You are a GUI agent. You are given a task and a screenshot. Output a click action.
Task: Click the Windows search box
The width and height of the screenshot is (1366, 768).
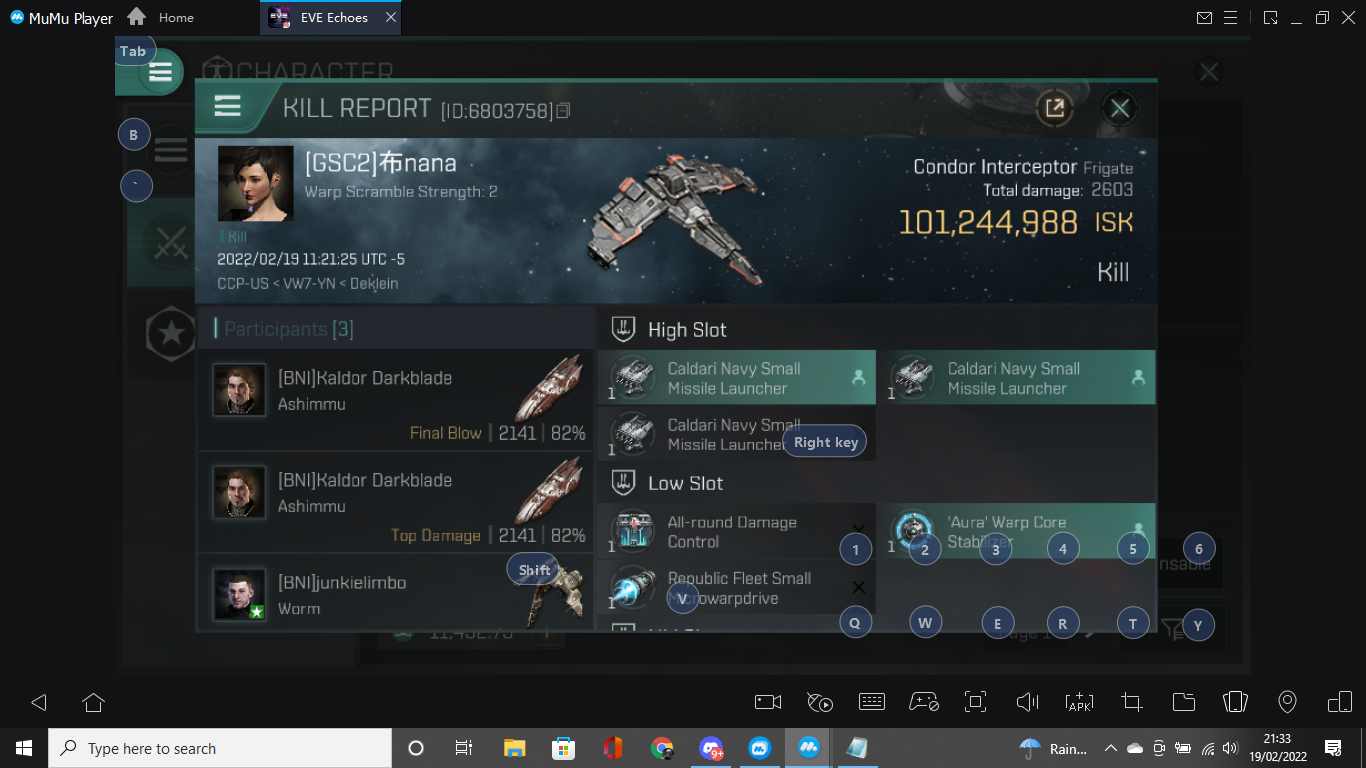[220, 748]
